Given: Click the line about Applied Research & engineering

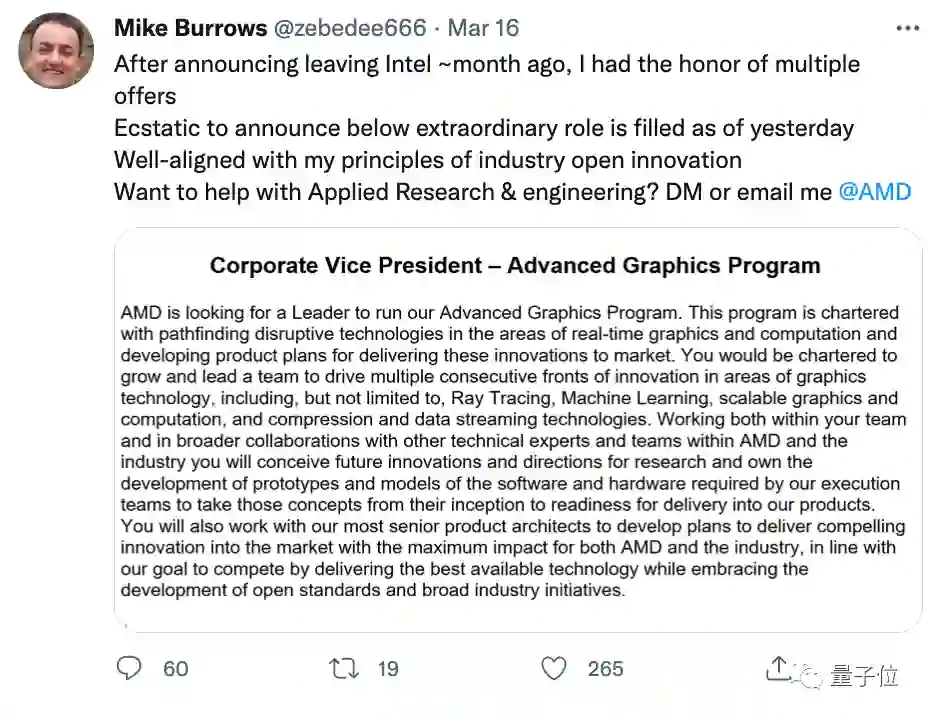Looking at the screenshot, I should coord(470,191).
